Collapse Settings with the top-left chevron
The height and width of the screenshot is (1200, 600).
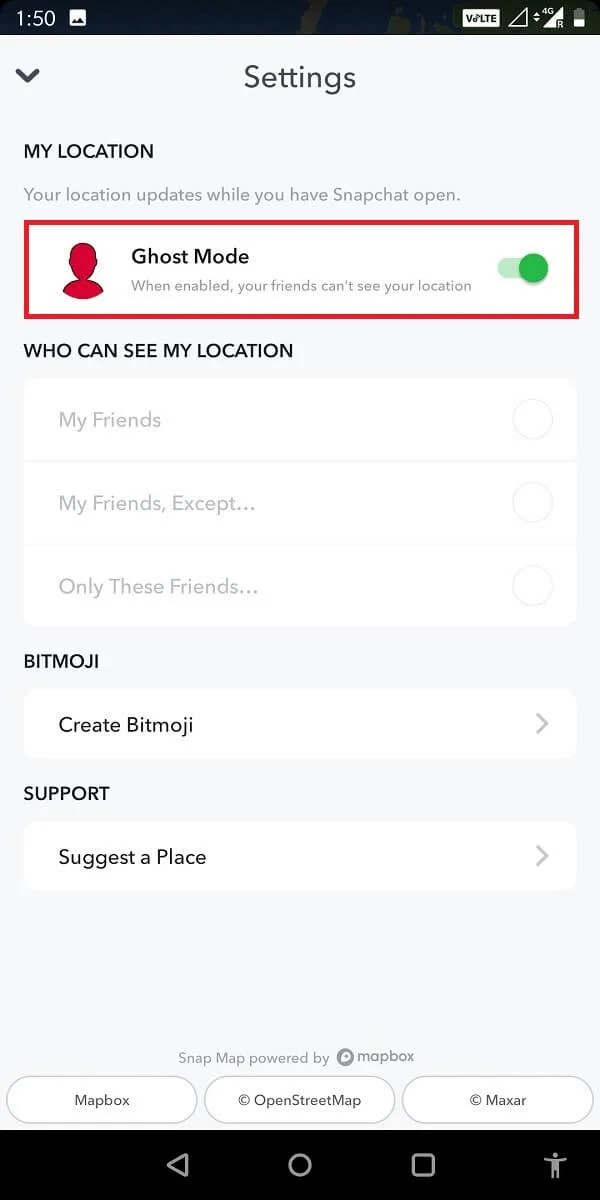point(28,75)
